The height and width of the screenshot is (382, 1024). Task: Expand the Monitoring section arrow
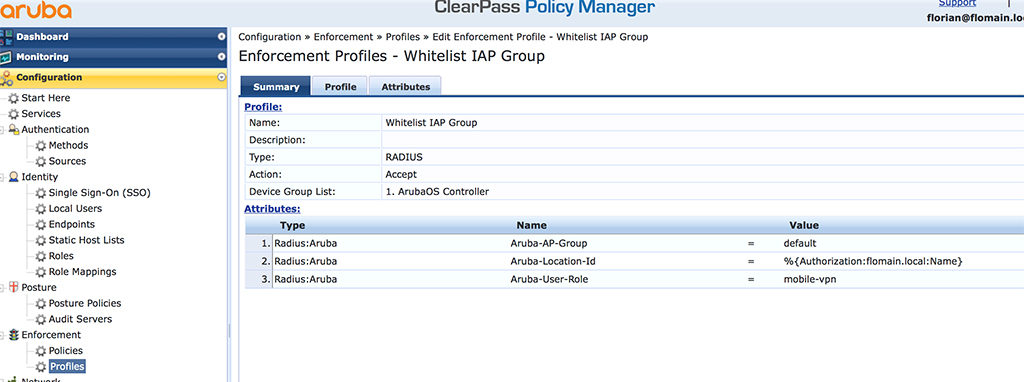coord(221,57)
